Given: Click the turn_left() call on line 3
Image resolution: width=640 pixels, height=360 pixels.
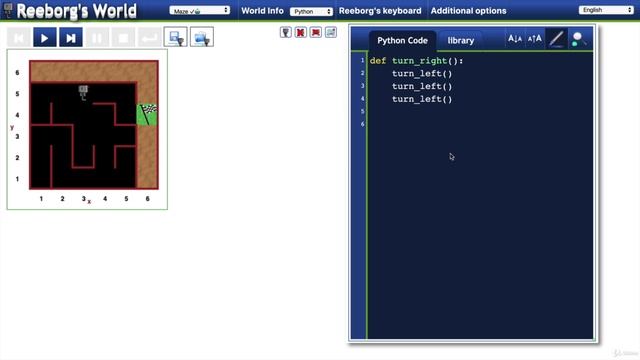Looking at the screenshot, I should [422, 87].
